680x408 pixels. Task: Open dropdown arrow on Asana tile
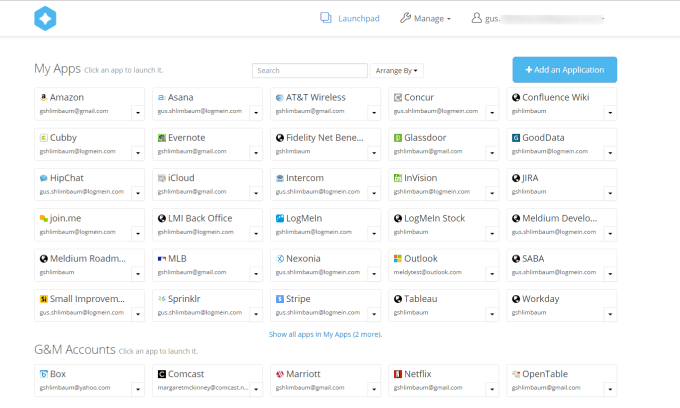pos(256,111)
